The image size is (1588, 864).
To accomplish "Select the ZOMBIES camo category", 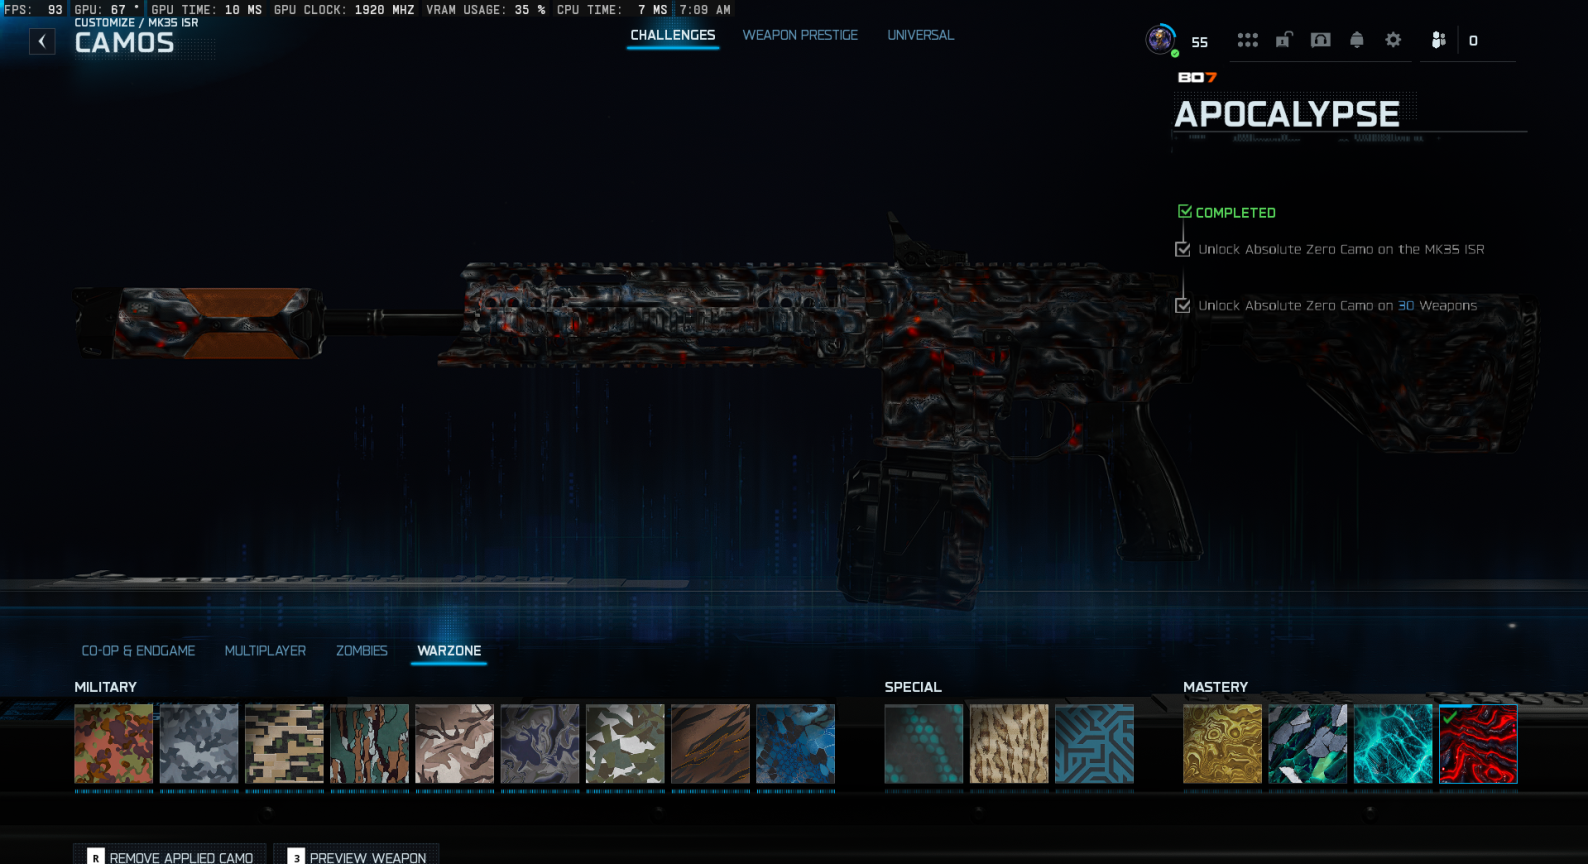I will pos(362,651).
